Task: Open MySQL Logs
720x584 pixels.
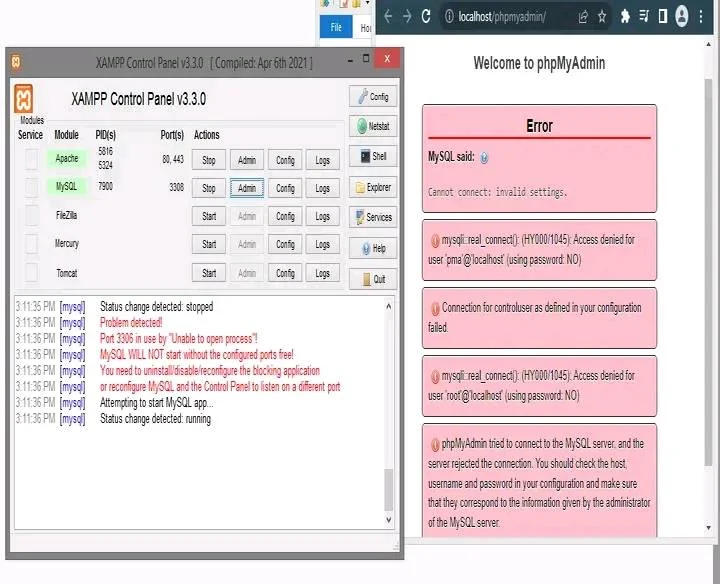Action: click(x=323, y=188)
